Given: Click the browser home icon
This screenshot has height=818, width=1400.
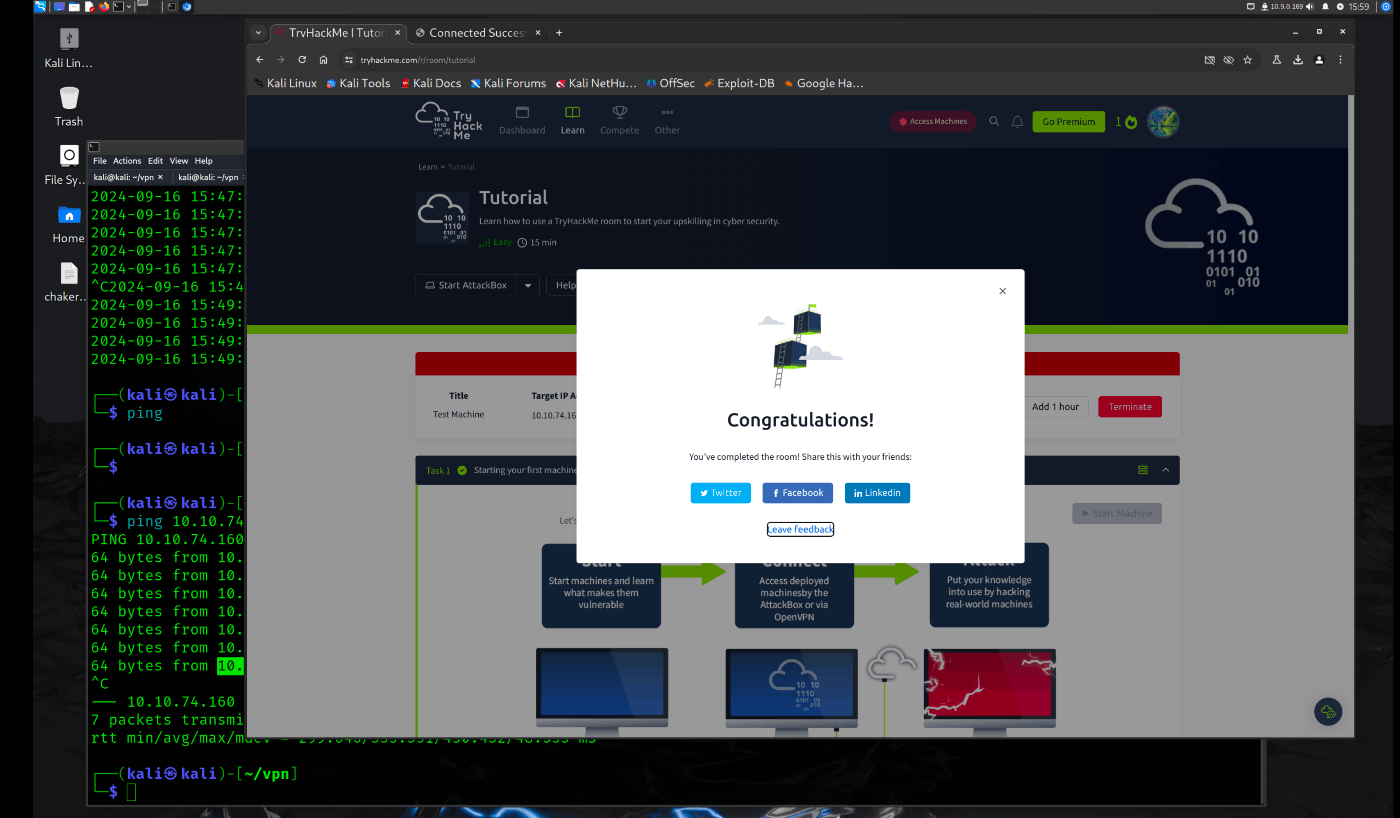Looking at the screenshot, I should (323, 60).
